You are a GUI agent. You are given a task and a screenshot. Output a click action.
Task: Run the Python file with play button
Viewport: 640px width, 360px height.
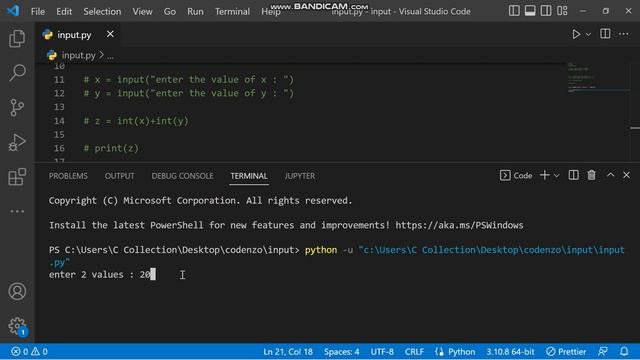(576, 34)
